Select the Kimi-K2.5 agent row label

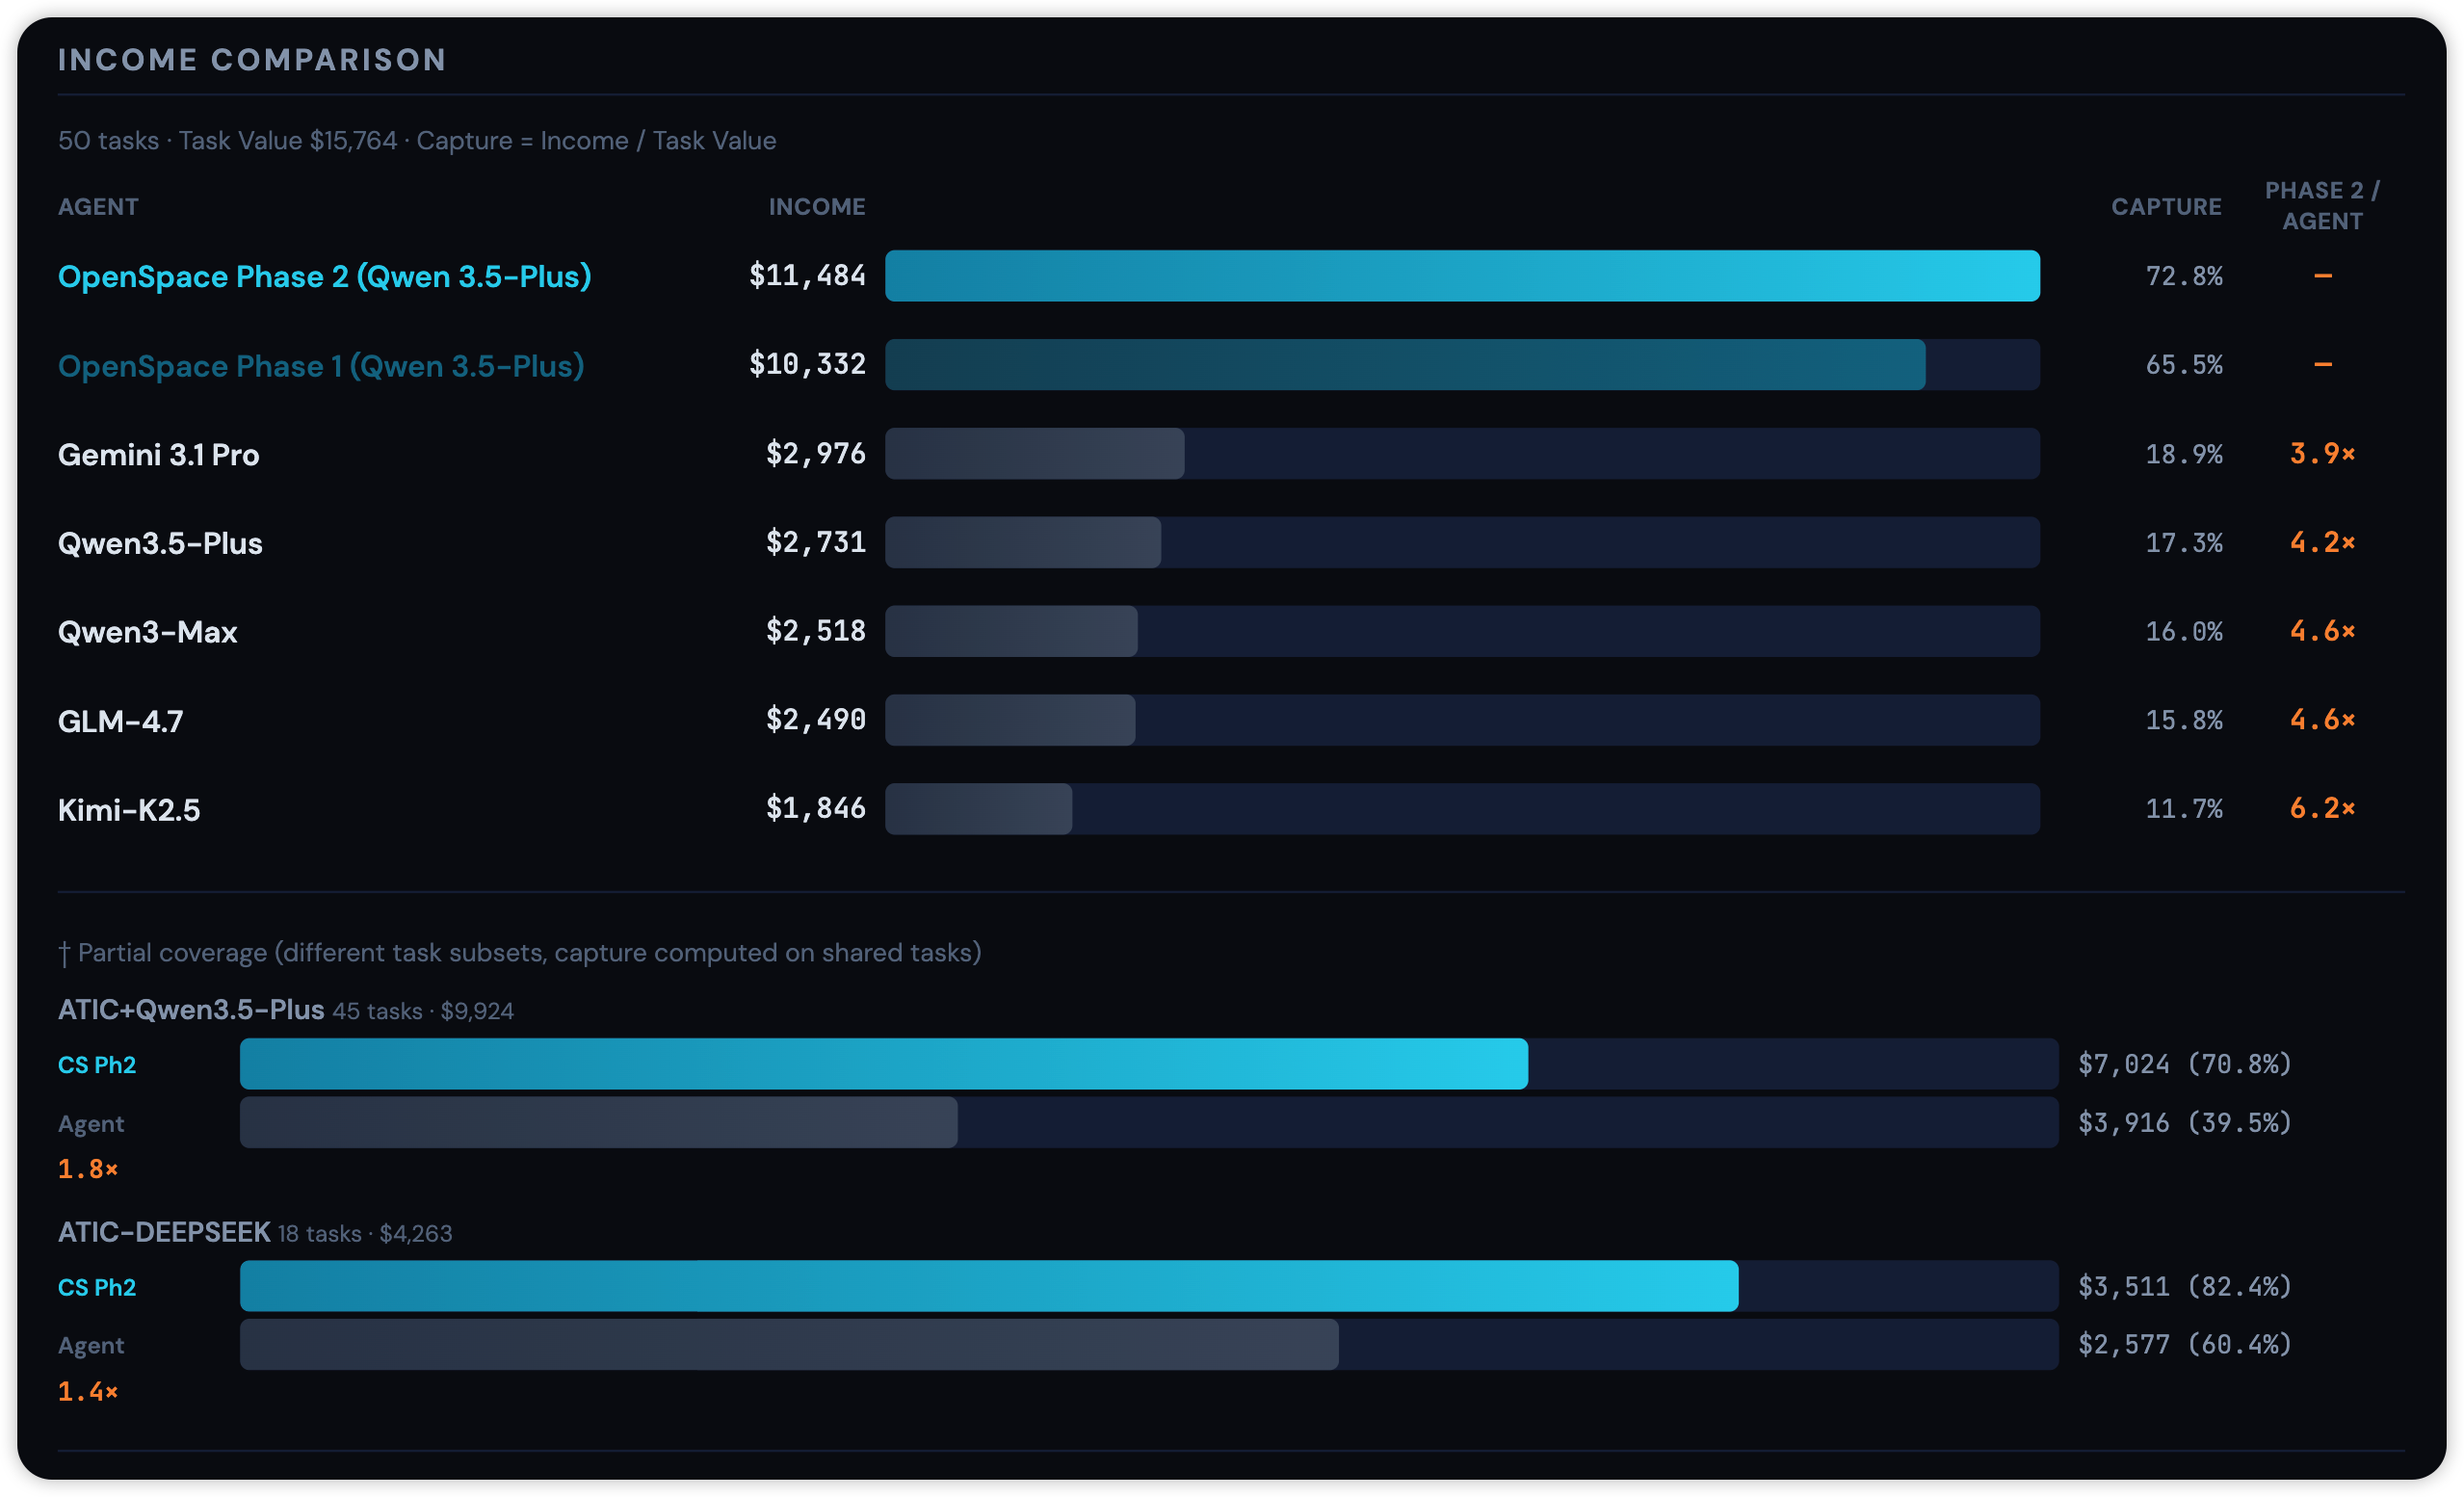(129, 810)
